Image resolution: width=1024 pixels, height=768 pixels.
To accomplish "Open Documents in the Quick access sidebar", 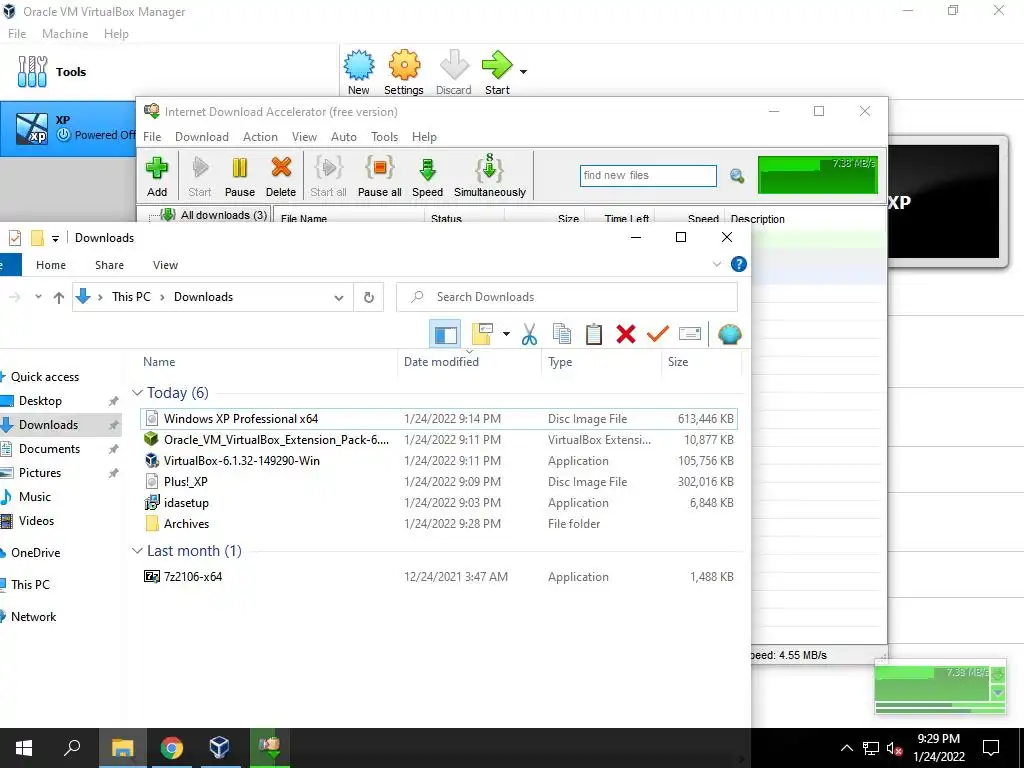I will pyautogui.click(x=49, y=449).
